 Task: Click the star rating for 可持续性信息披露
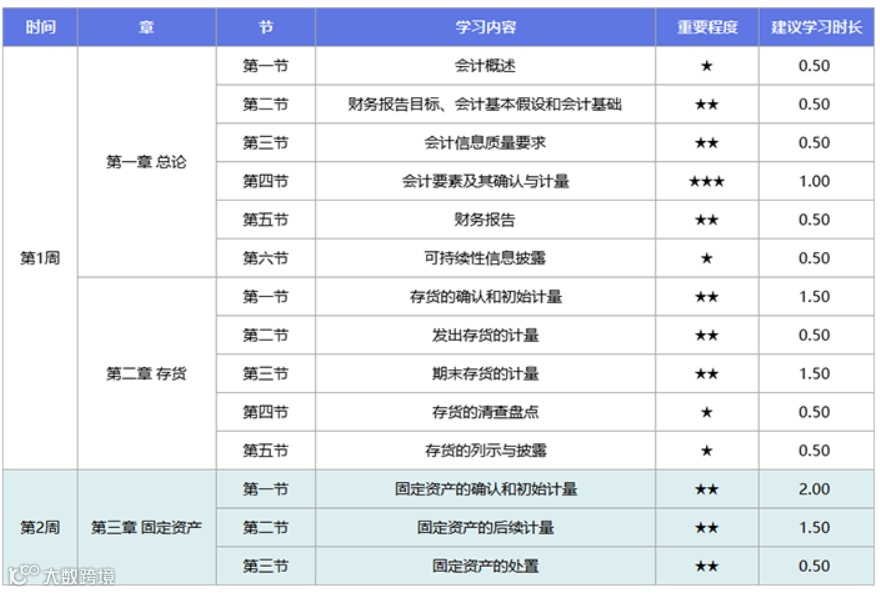tap(707, 258)
